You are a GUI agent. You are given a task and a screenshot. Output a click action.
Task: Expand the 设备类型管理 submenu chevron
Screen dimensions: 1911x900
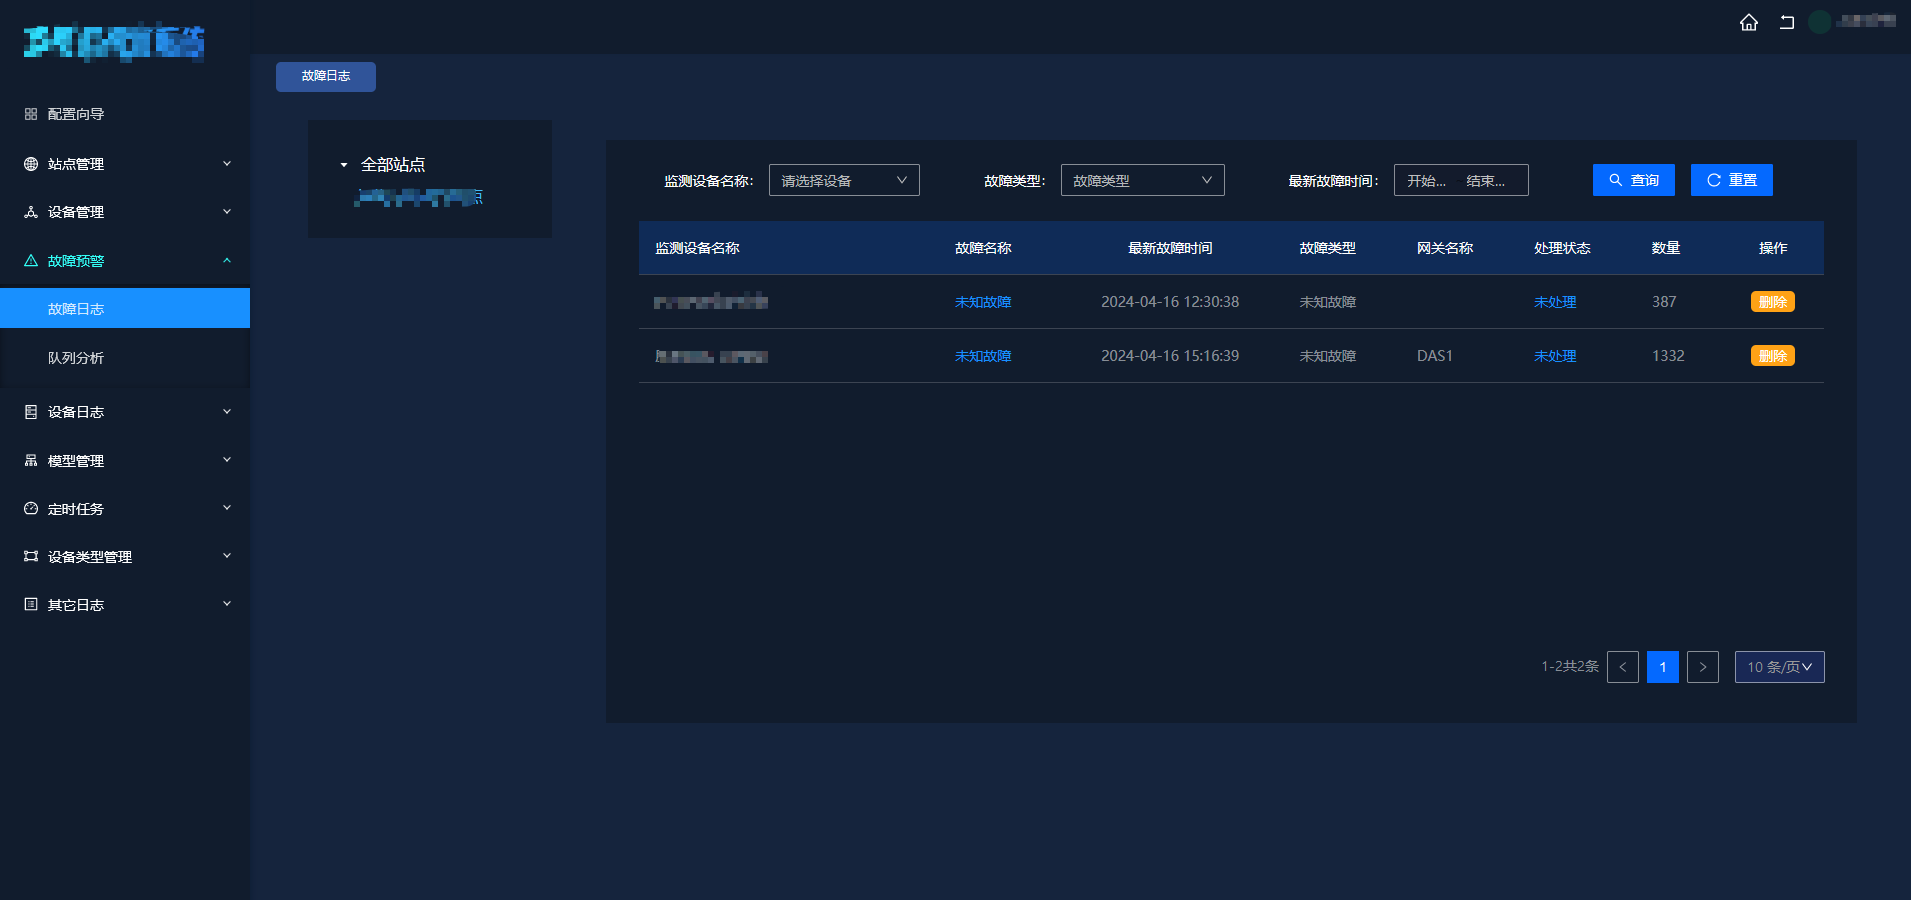[227, 556]
